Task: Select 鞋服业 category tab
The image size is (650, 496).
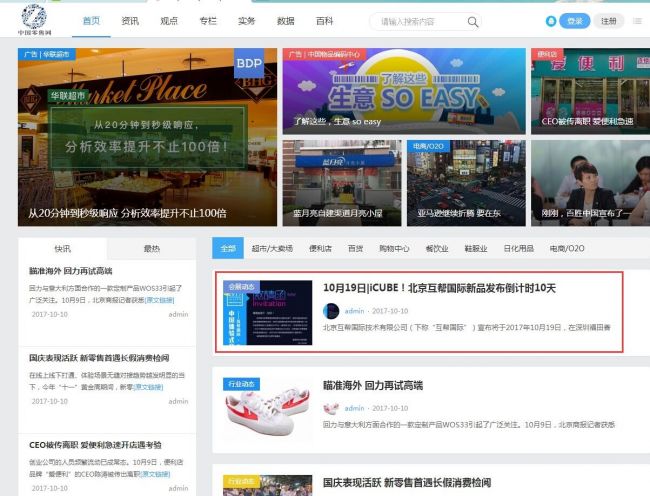Action: pyautogui.click(x=476, y=248)
